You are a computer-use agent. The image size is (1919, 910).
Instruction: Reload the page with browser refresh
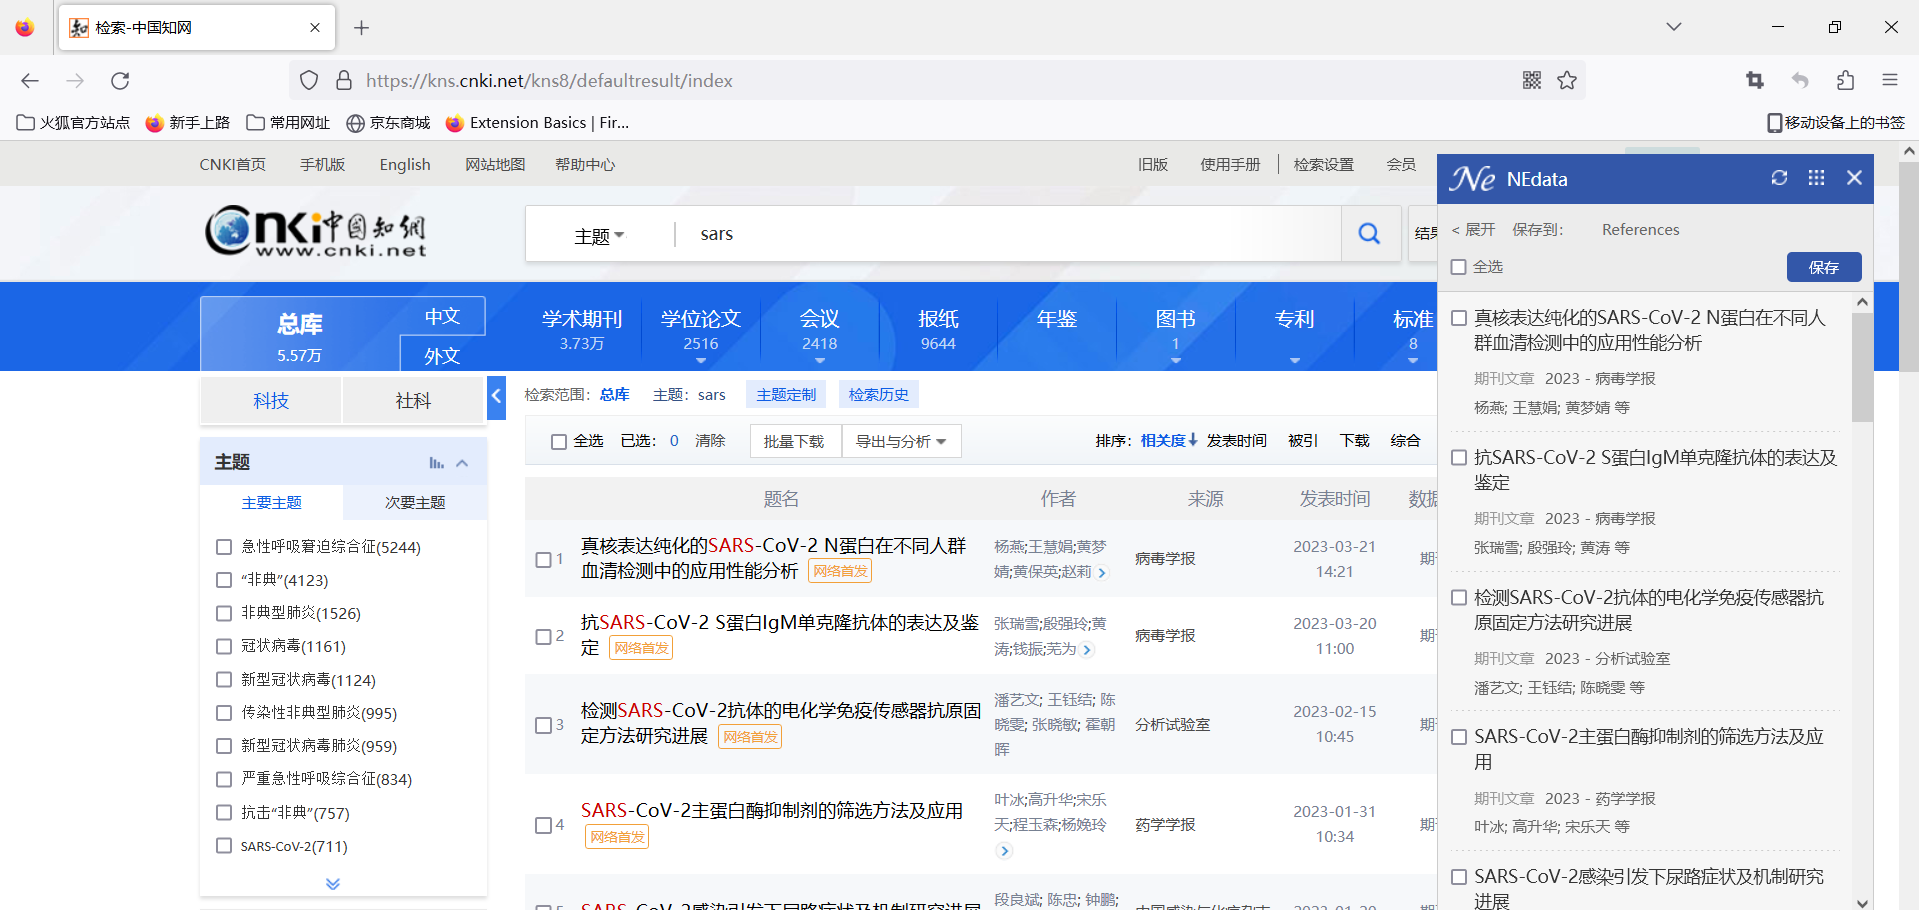click(120, 81)
